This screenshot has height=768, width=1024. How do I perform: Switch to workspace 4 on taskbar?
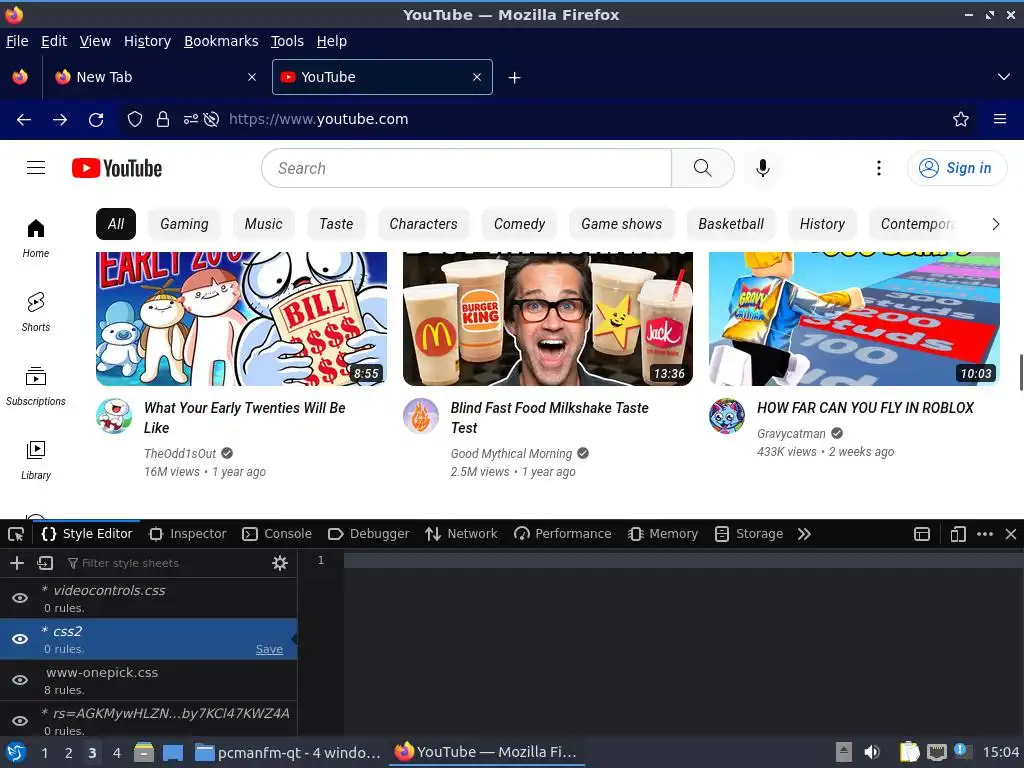[x=116, y=752]
